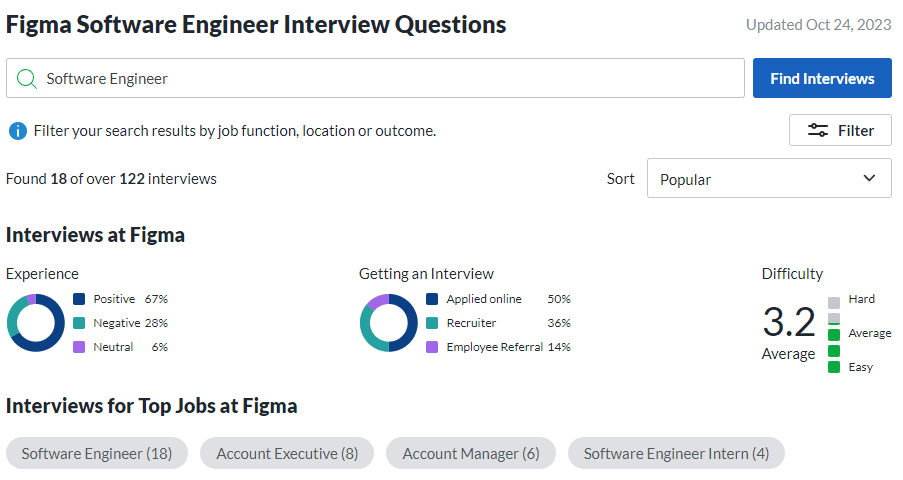
Task: Click the Neutral 6% label
Action: tap(131, 347)
